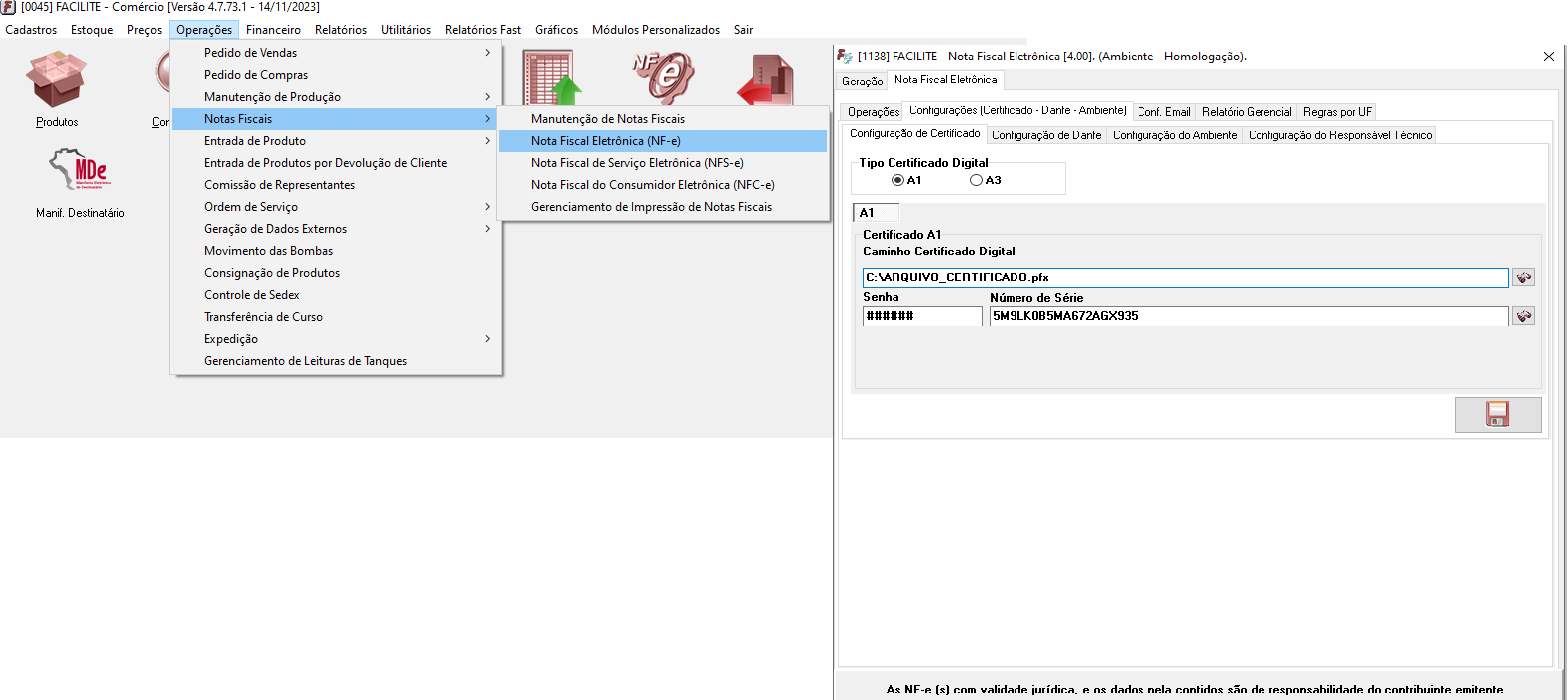Select the A1 certificate type
This screenshot has height=700, width=1568.
[898, 180]
